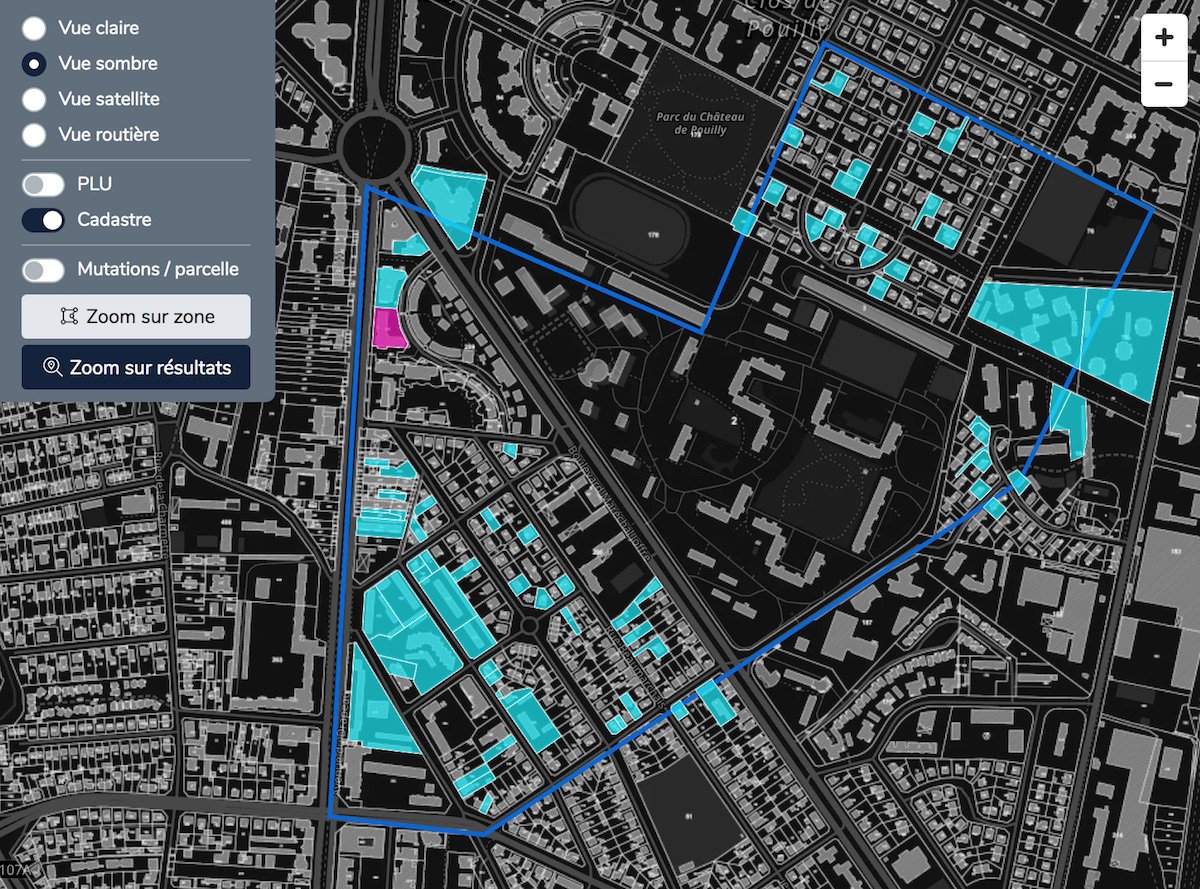This screenshot has width=1200, height=889.
Task: Switch to Vue satellite
Action: pyautogui.click(x=34, y=99)
